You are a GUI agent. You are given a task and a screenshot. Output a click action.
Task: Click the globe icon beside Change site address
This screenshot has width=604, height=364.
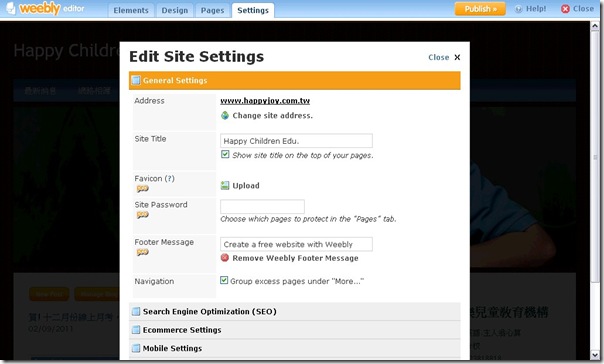click(x=225, y=115)
